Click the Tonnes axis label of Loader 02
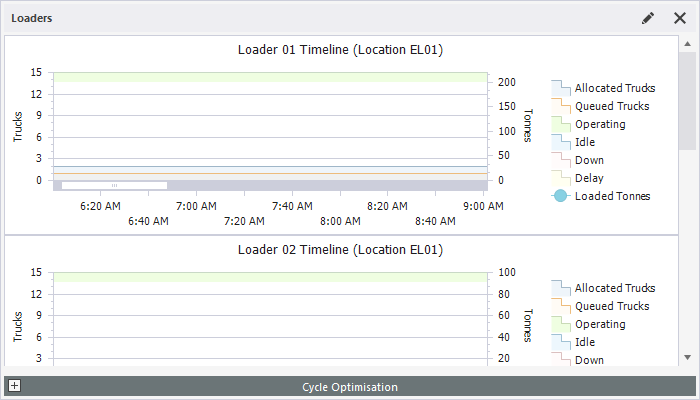The height and width of the screenshot is (400, 700). click(528, 326)
